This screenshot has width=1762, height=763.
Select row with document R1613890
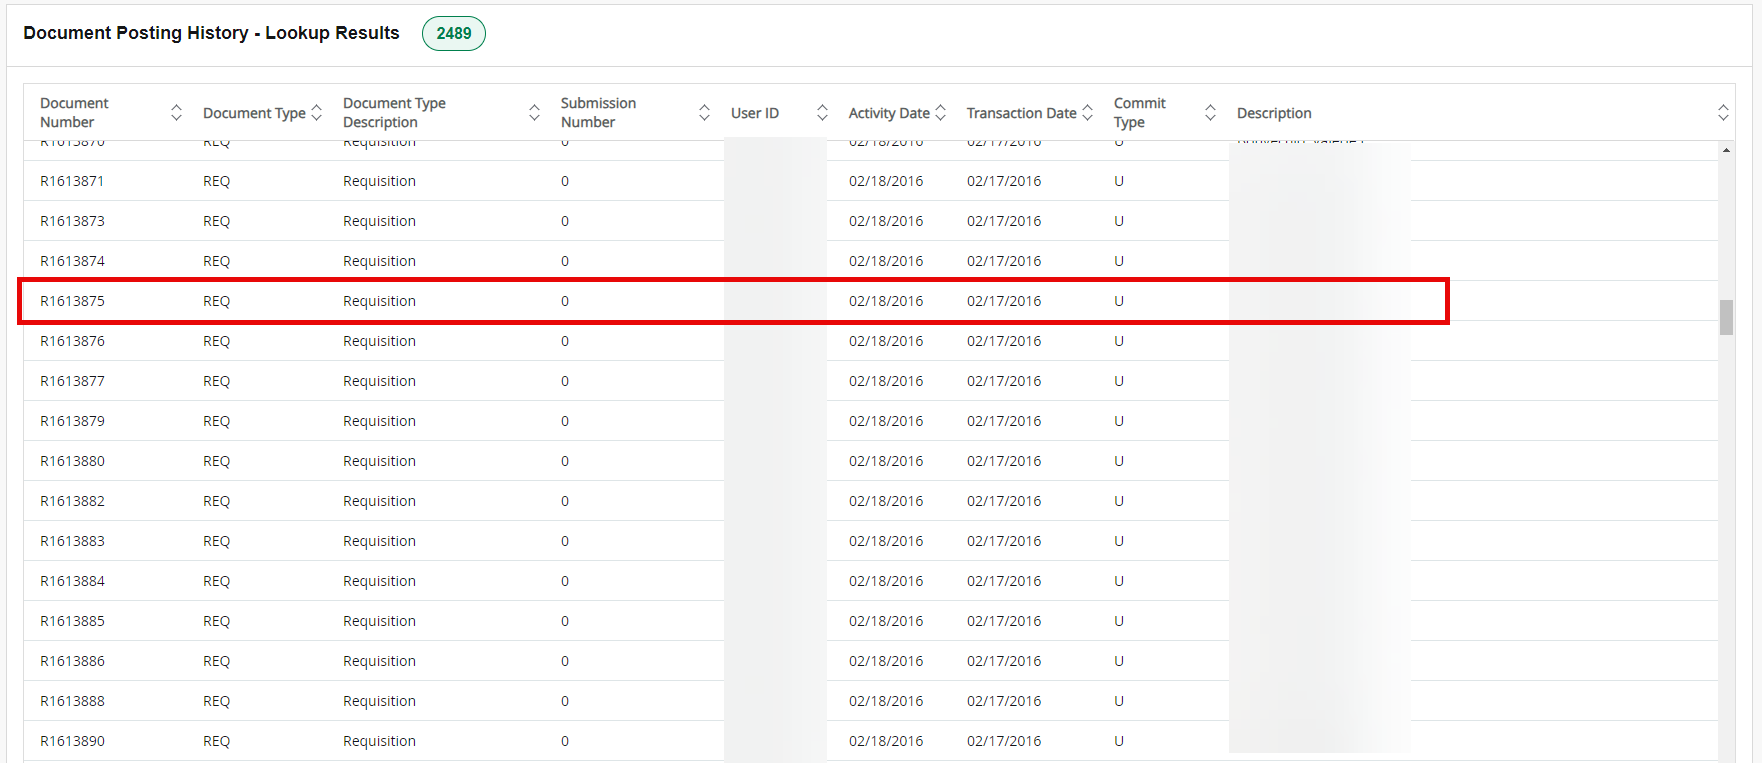[72, 741]
